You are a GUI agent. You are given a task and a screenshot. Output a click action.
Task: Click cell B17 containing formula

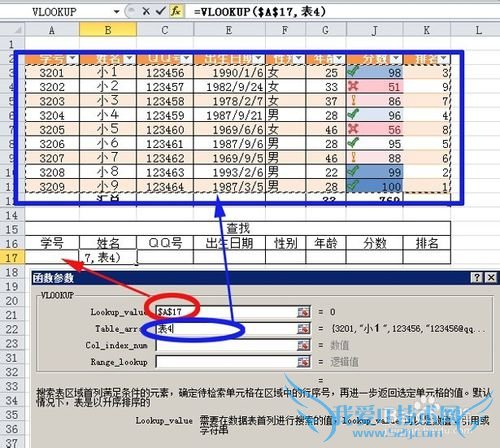(x=108, y=258)
